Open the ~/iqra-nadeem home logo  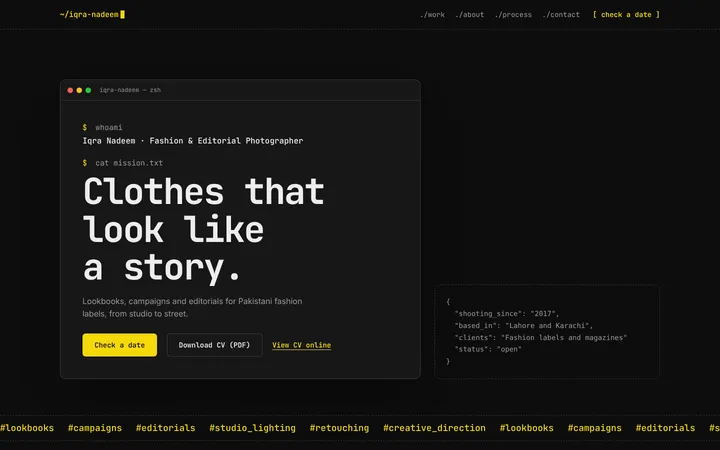(92, 14)
